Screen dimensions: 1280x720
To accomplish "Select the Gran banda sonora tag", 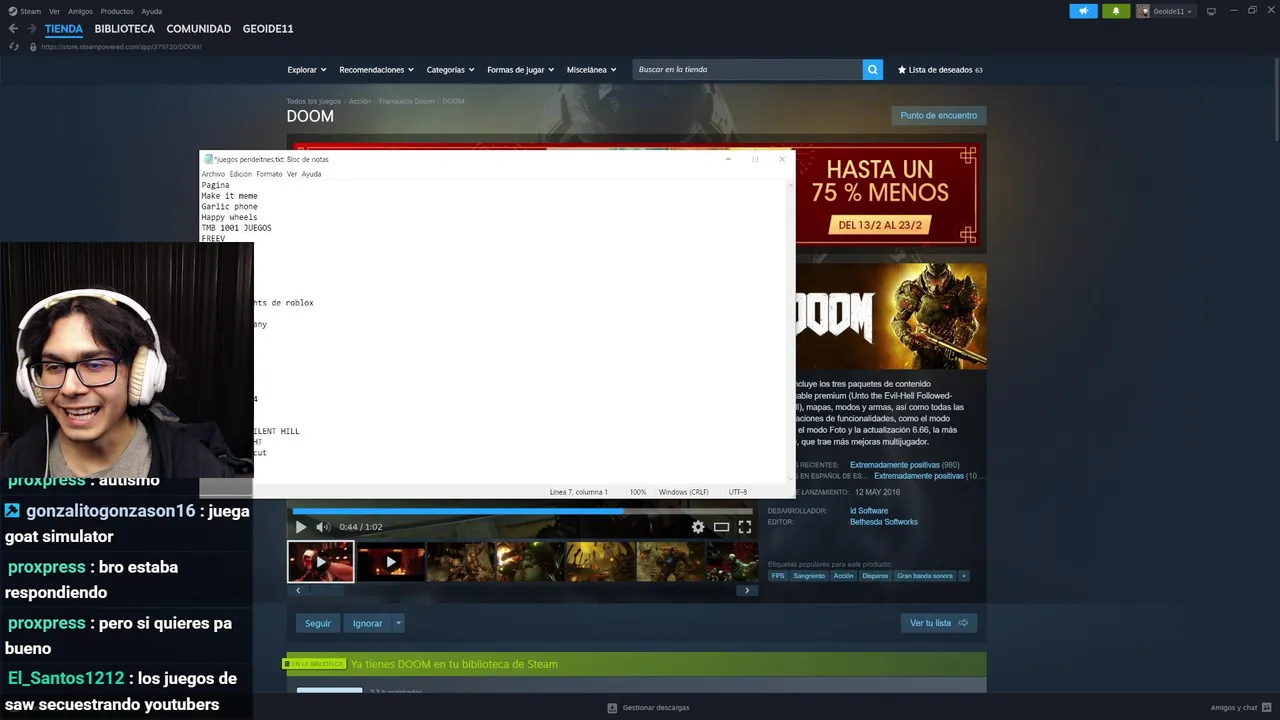I will coord(925,576).
